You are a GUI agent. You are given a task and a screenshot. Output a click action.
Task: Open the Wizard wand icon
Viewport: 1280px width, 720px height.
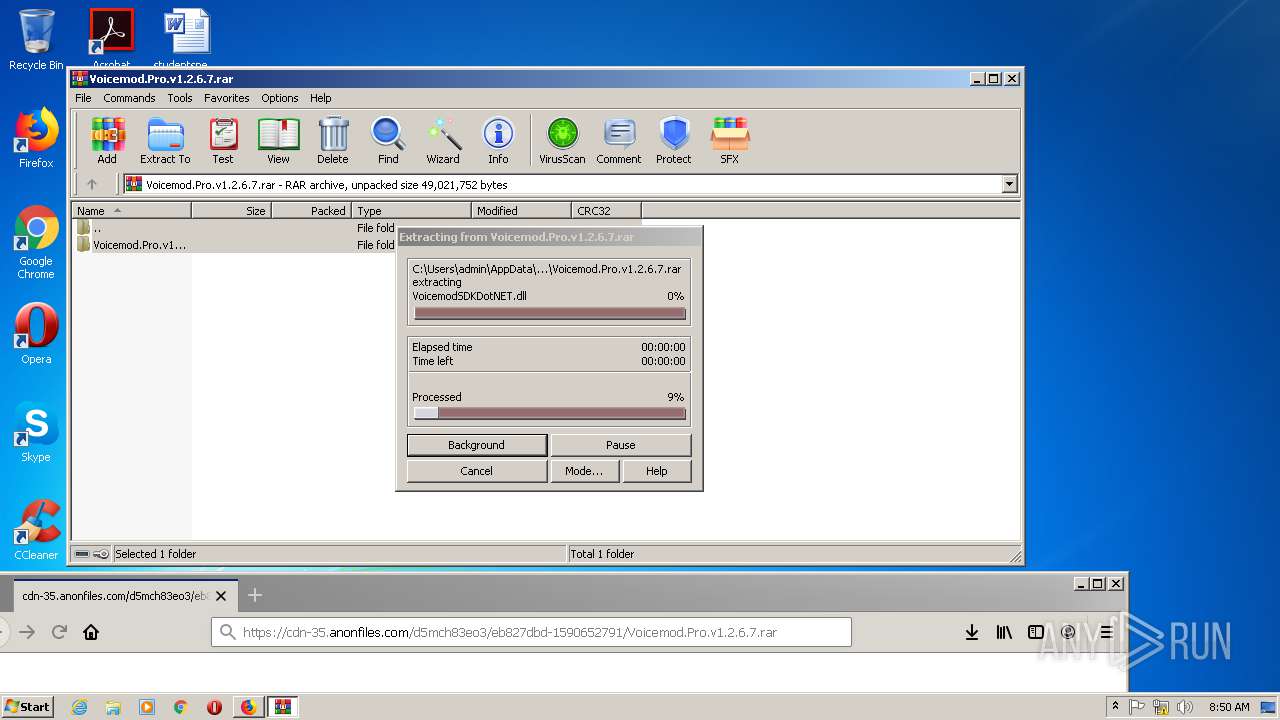point(443,141)
